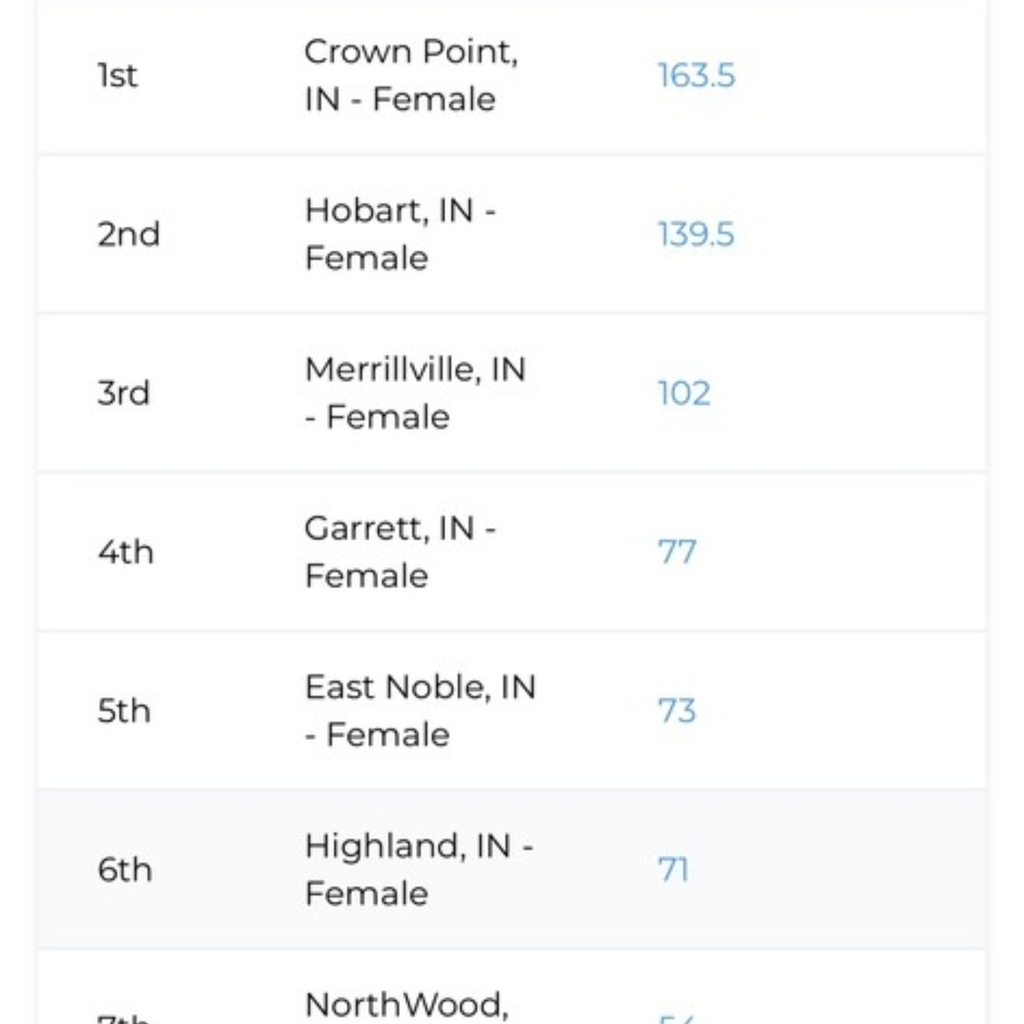Click the 3rd place label
Viewport: 1024px width, 1024px height.
(x=124, y=393)
